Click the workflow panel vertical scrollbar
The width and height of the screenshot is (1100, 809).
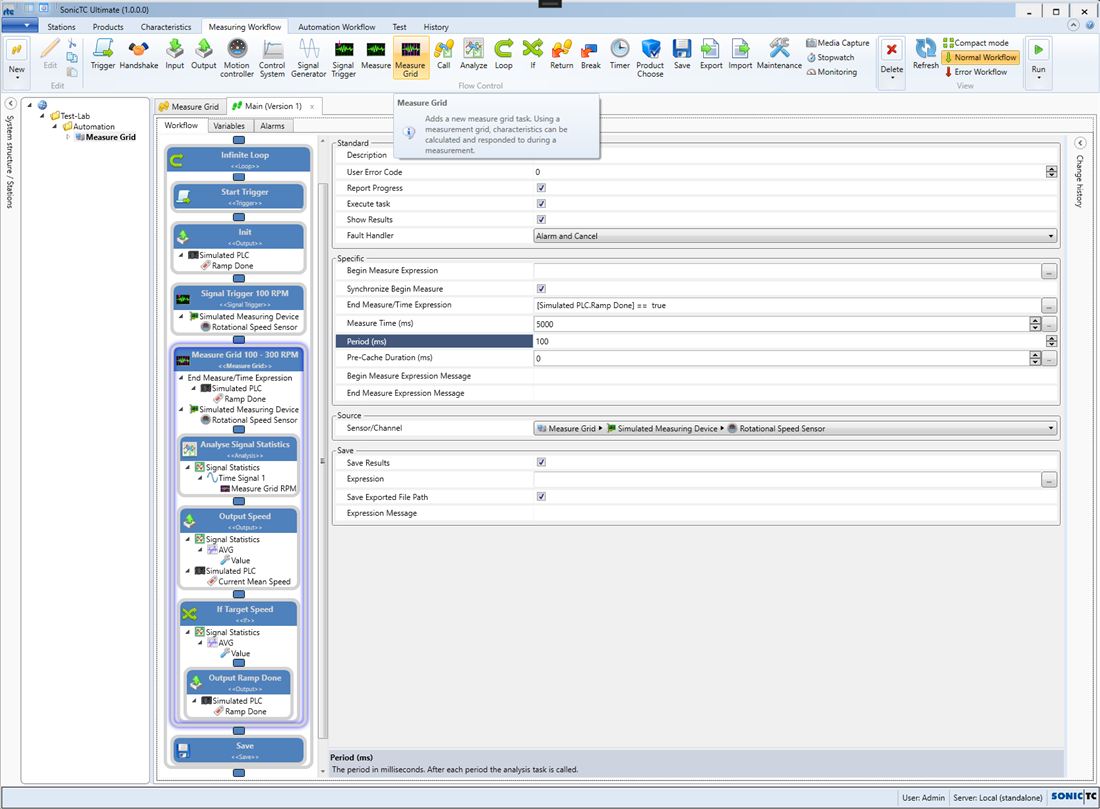tap(323, 460)
